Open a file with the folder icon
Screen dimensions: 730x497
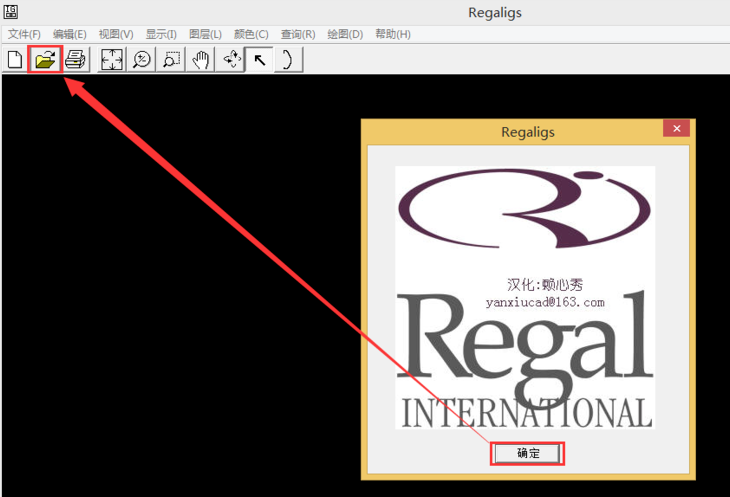pyautogui.click(x=45, y=60)
